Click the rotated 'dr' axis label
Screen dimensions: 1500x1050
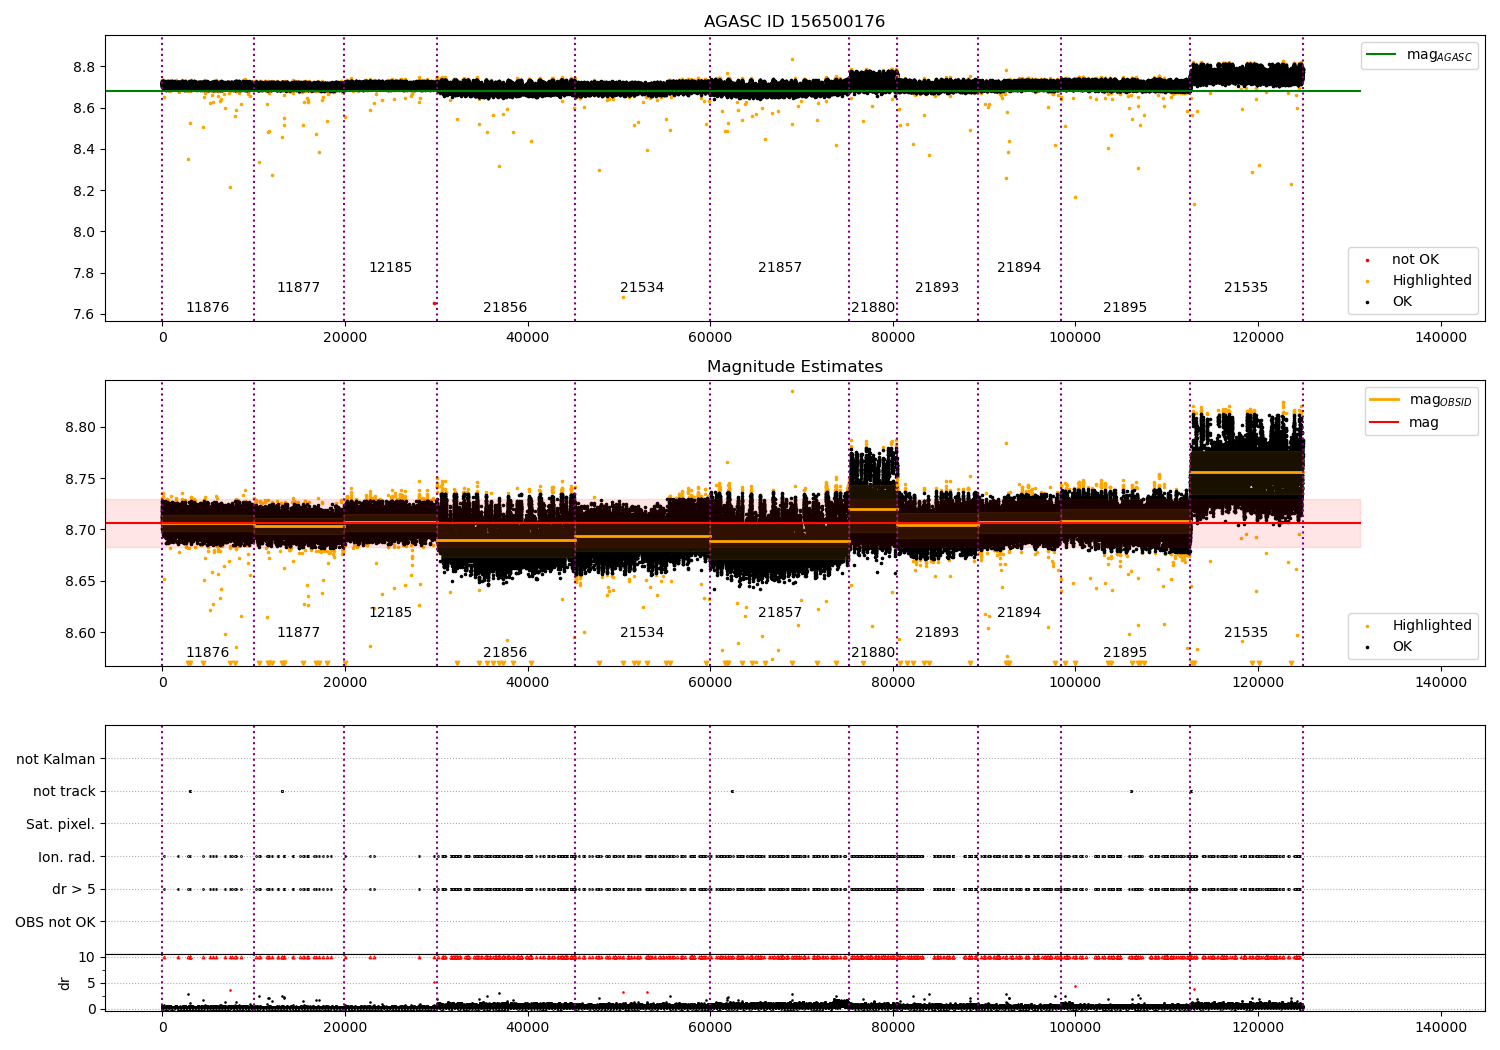[65, 983]
